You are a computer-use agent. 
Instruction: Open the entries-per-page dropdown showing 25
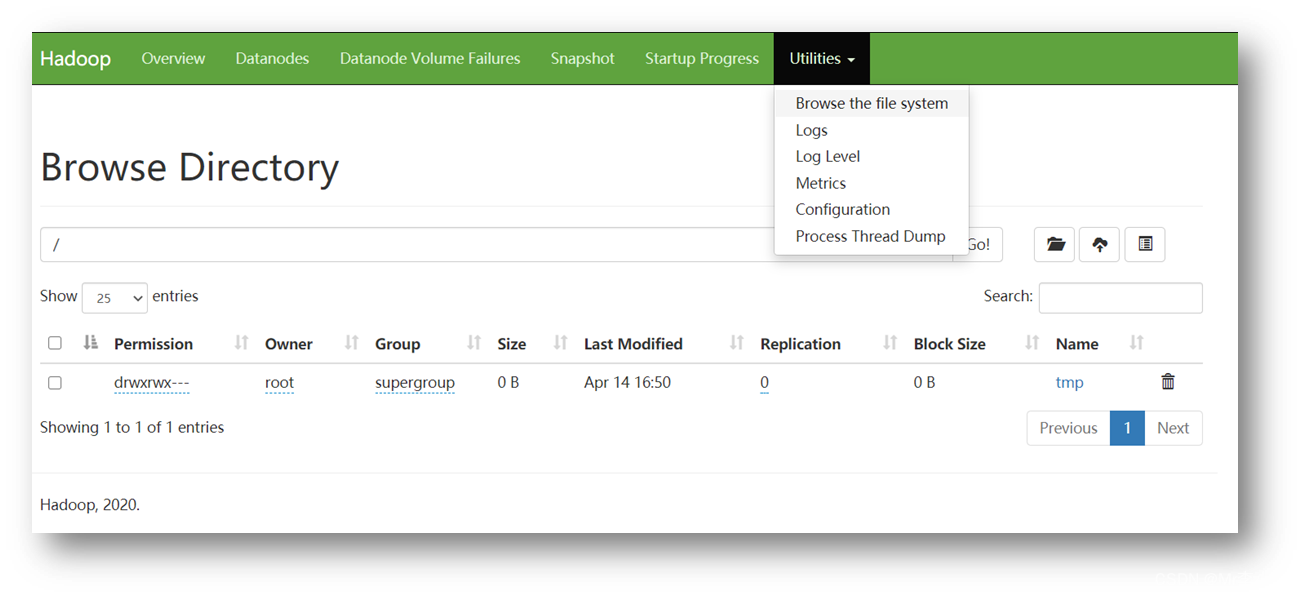coord(115,298)
